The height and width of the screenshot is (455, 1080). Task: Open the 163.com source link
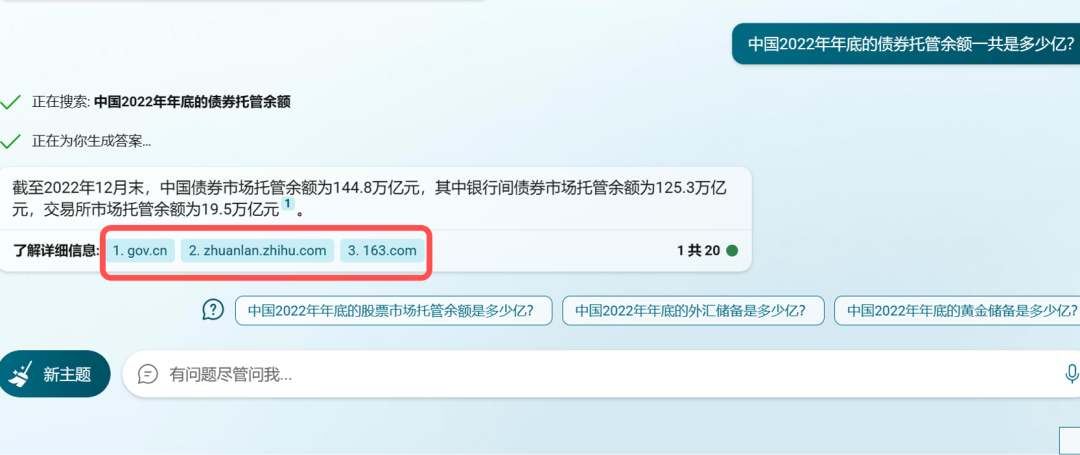[382, 251]
